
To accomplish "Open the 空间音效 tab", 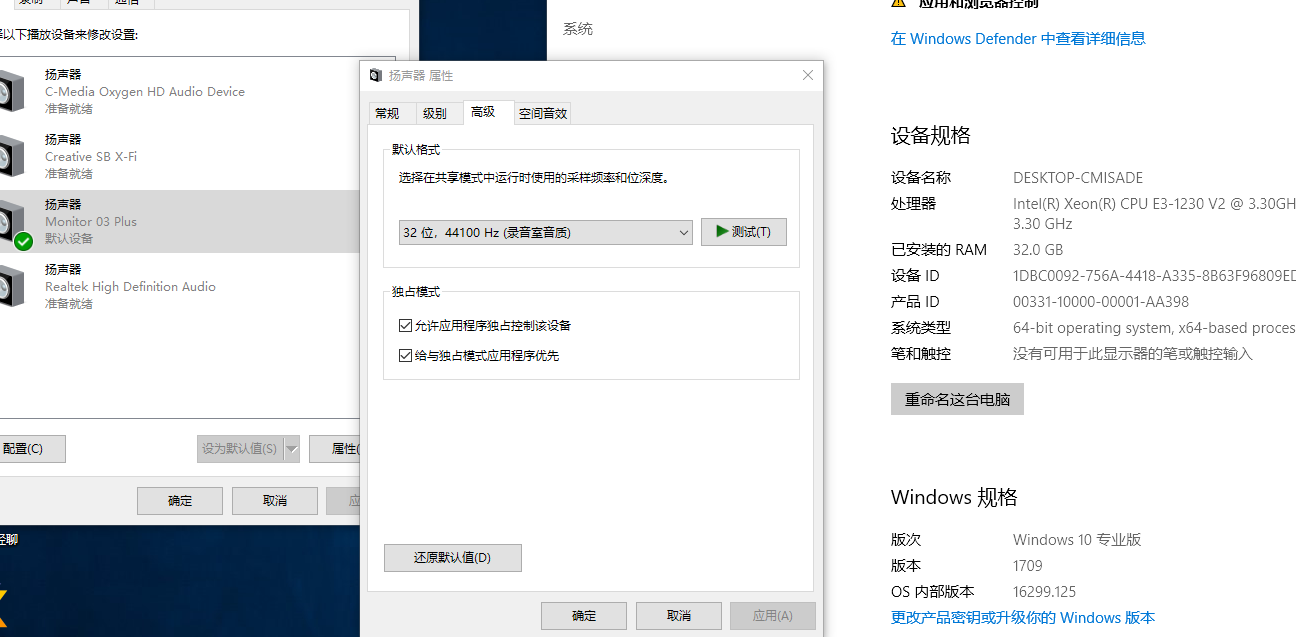I will (542, 114).
